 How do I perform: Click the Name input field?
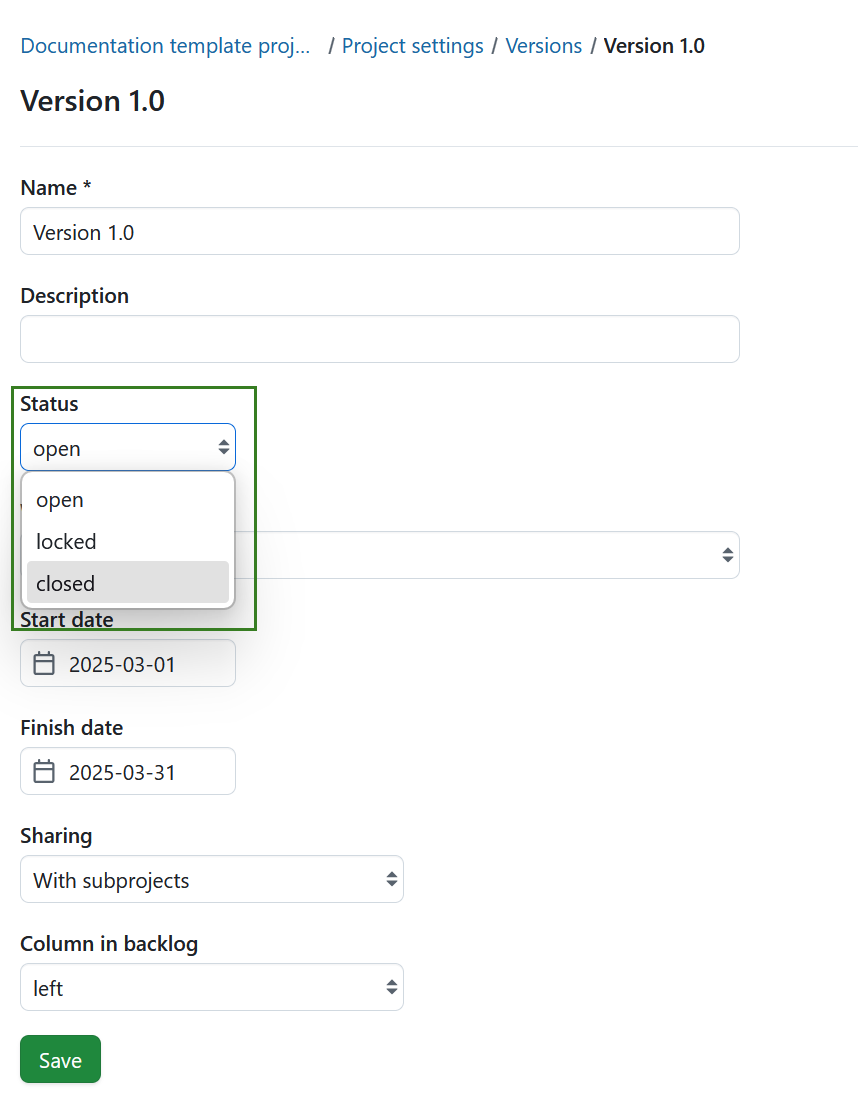click(x=379, y=231)
